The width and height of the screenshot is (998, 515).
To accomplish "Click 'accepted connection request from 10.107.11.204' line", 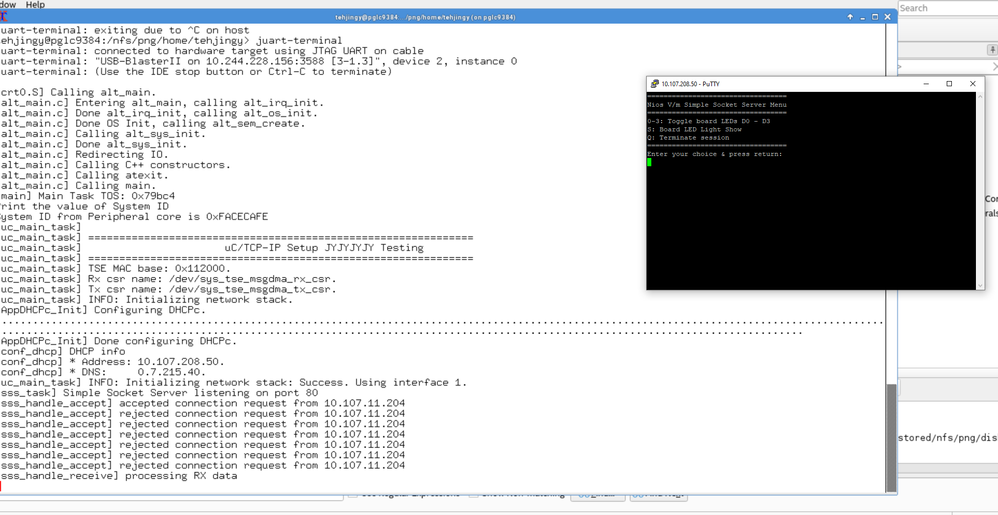I will [x=202, y=404].
